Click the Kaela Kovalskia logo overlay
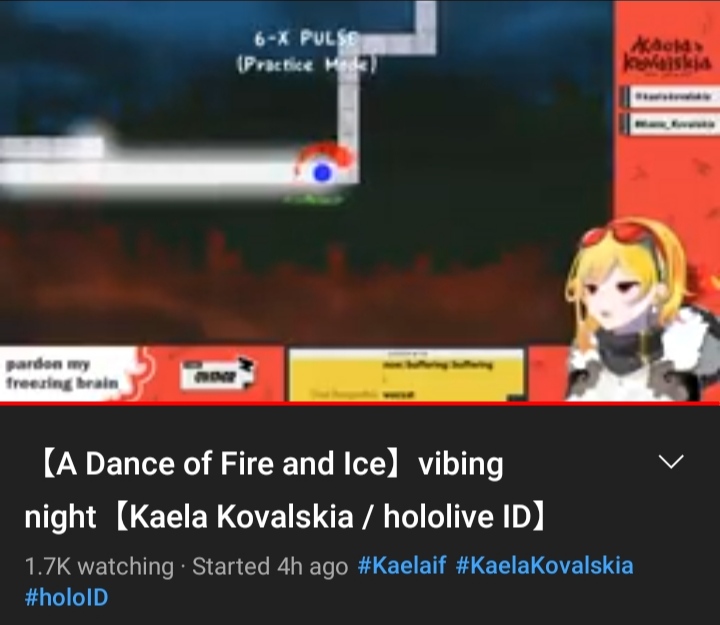This screenshot has height=625, width=720. (x=668, y=56)
